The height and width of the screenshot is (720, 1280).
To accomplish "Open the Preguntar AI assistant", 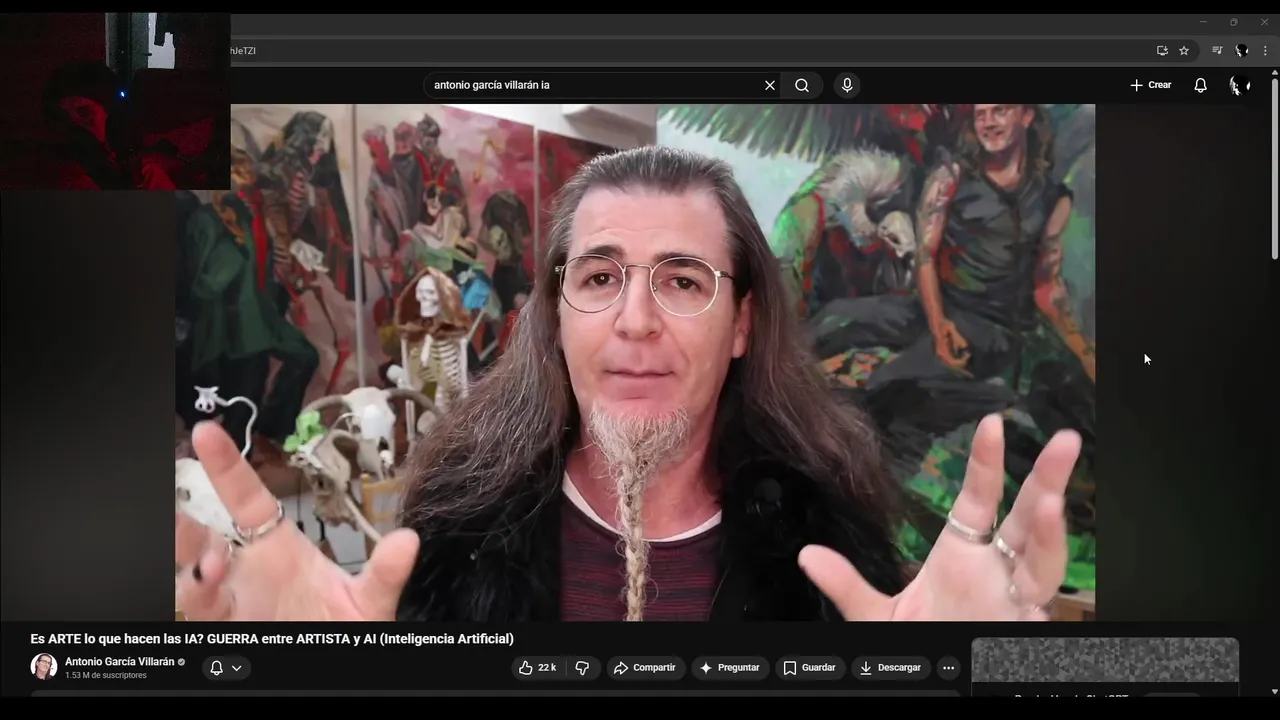I will click(729, 668).
